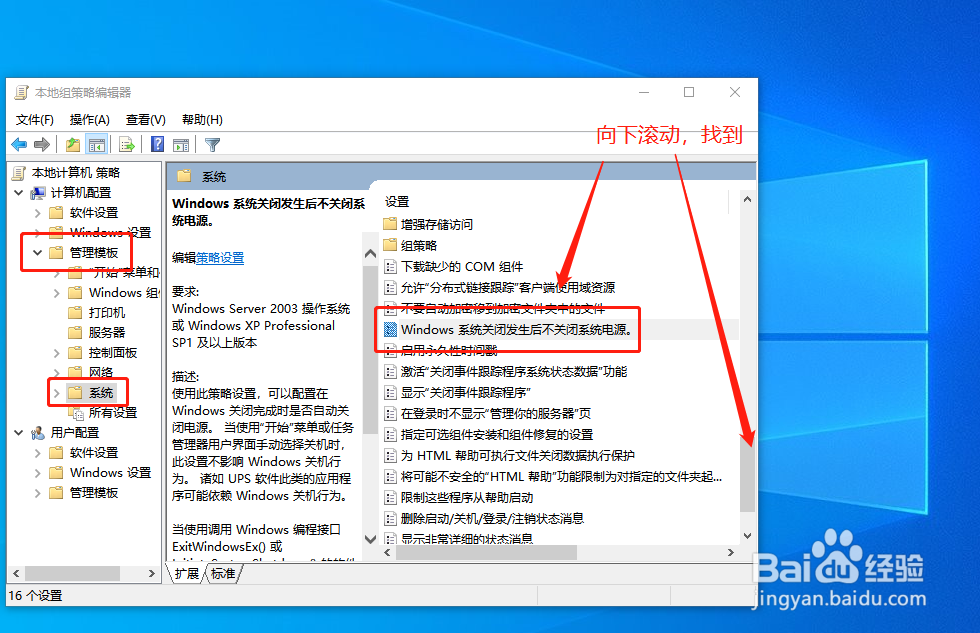Click the forward navigation arrow
980x633 pixels.
[41, 143]
